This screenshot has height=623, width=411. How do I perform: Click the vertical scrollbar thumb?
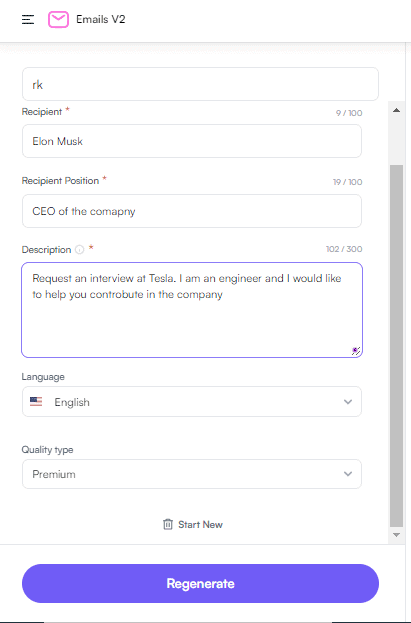point(396,346)
